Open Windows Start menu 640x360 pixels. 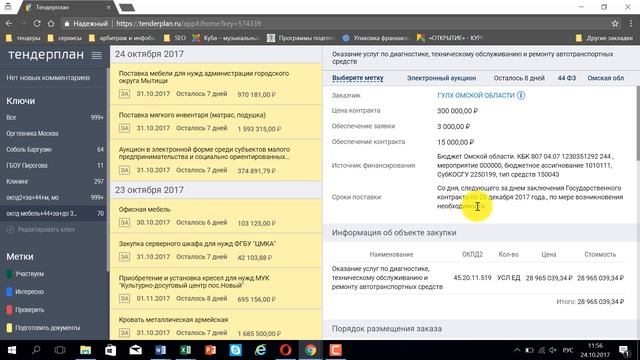coord(12,350)
